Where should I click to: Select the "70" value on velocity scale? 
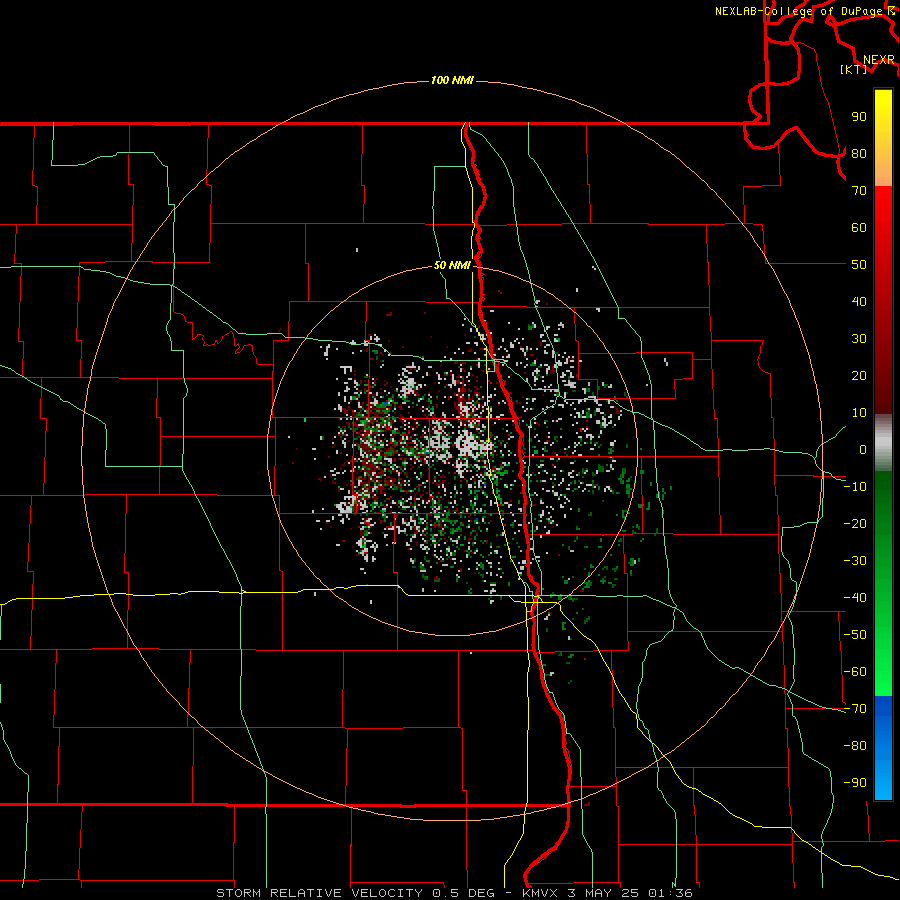click(x=859, y=191)
